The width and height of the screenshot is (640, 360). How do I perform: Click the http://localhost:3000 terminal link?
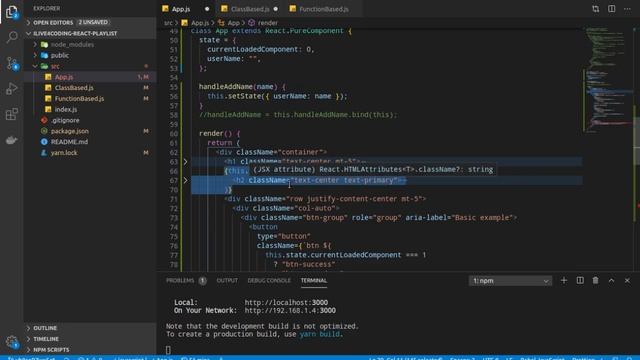click(286, 302)
